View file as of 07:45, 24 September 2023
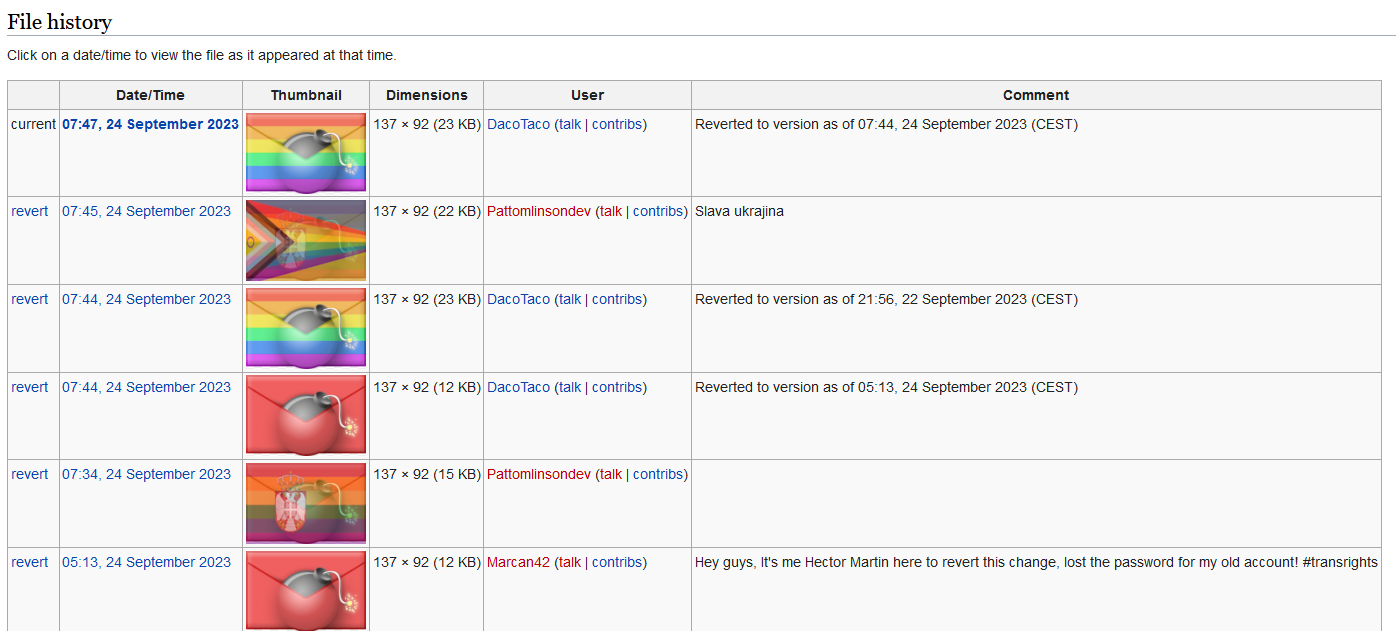This screenshot has width=1396, height=631. click(146, 211)
